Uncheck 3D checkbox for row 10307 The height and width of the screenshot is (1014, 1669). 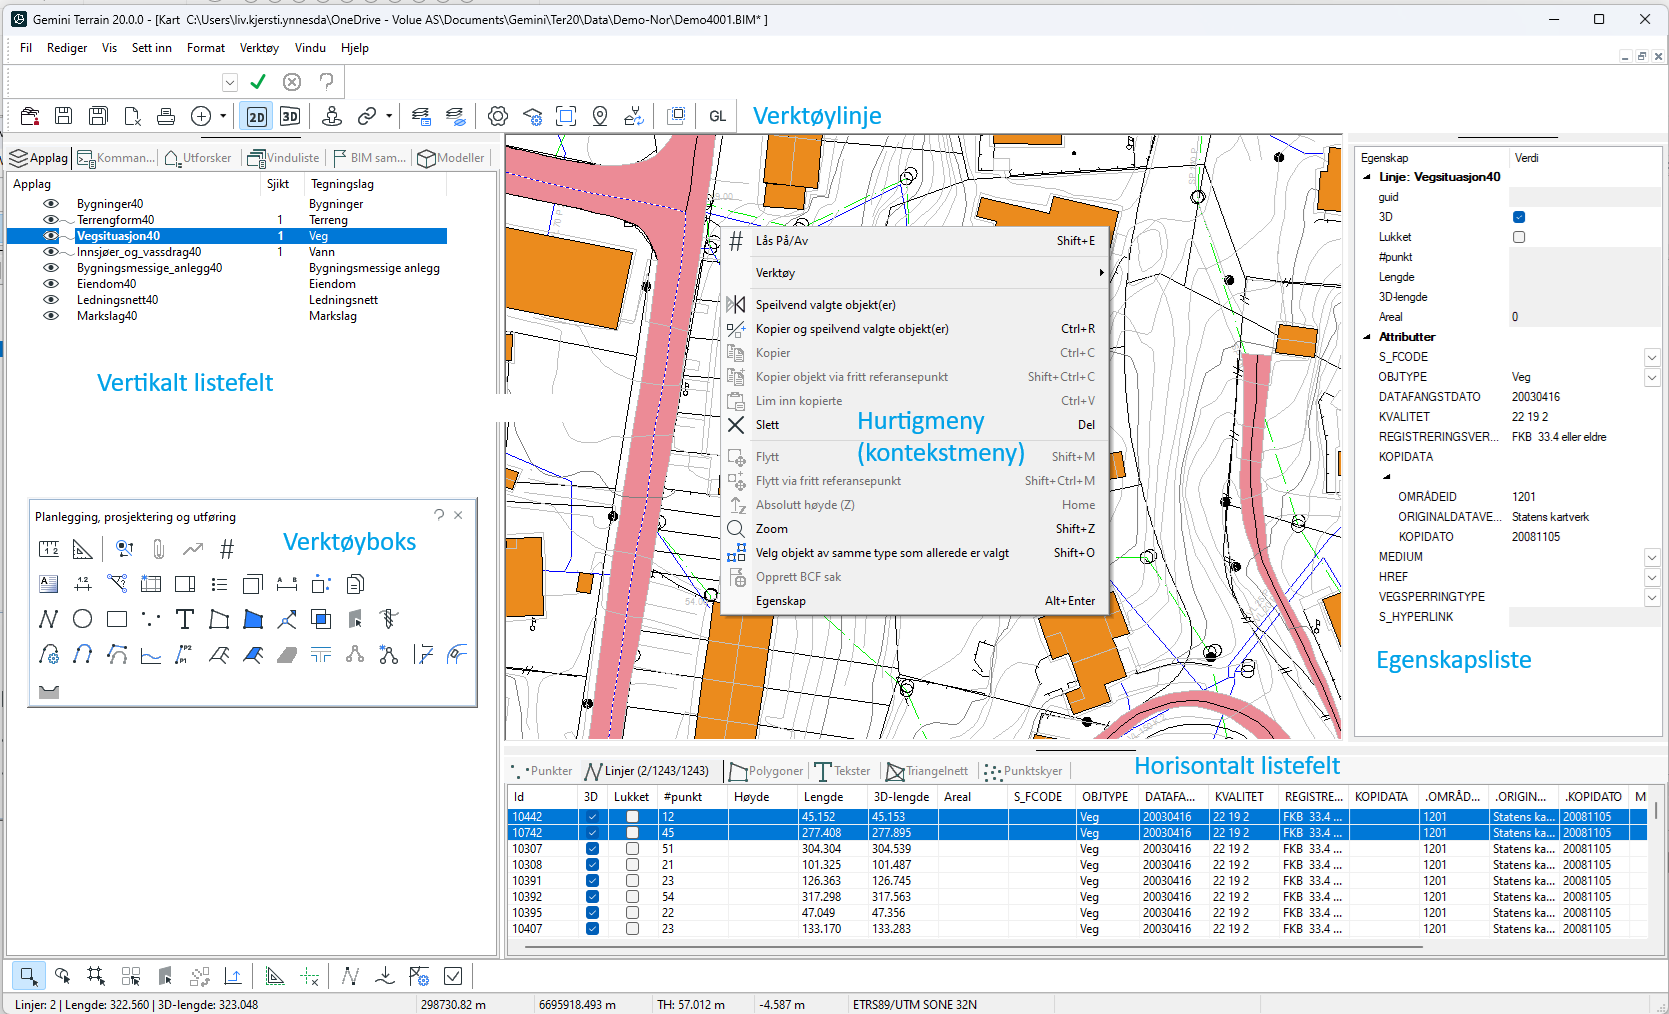point(592,849)
